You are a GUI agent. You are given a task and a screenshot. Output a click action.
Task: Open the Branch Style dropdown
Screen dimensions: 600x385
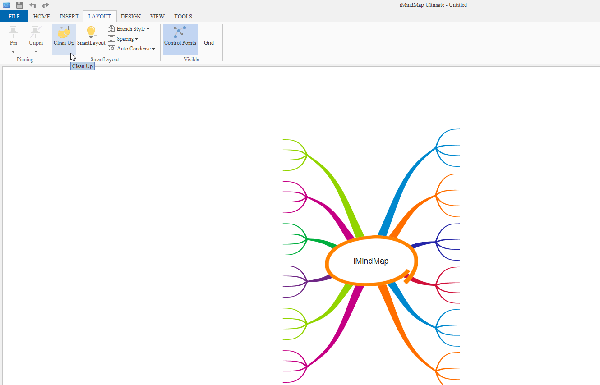click(129, 29)
